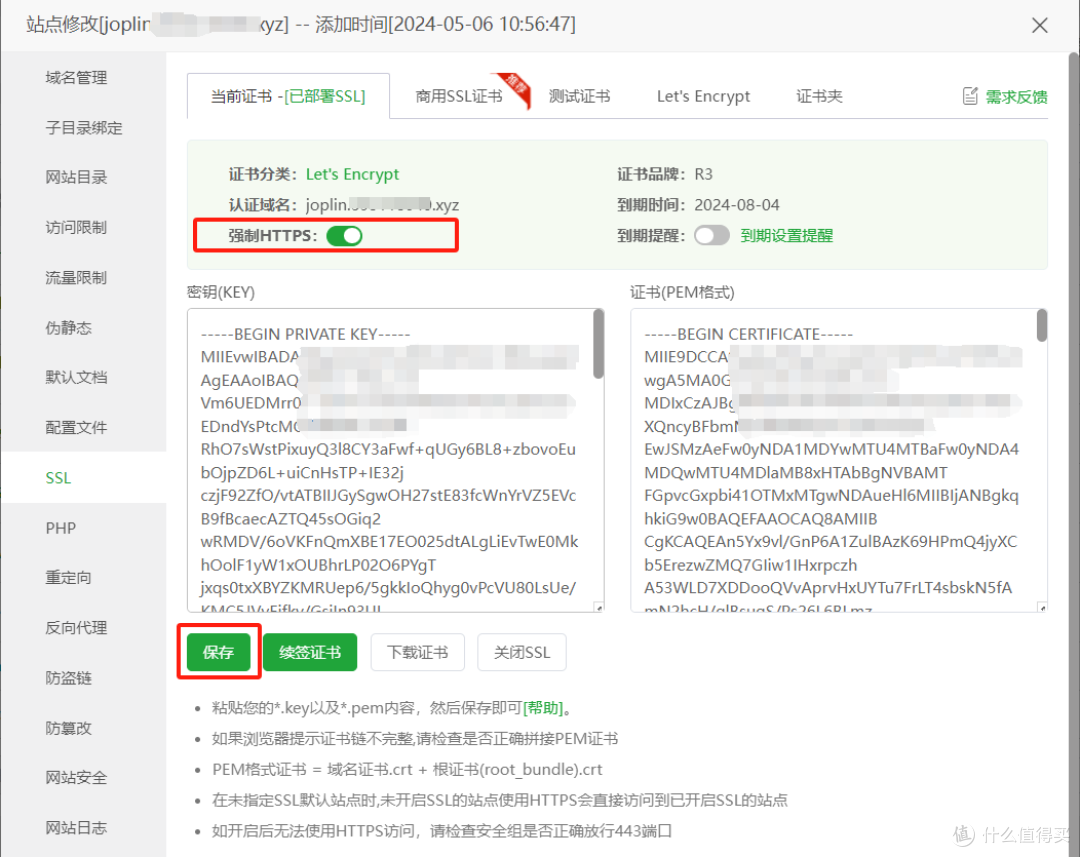Select 域名管理 in the sidebar
The height and width of the screenshot is (857, 1080).
pyautogui.click(x=76, y=78)
